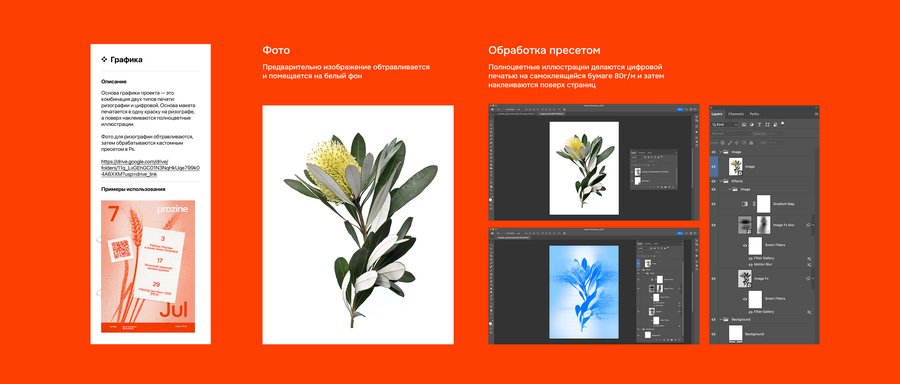Select the Background layer thumbnail
Image resolution: width=900 pixels, height=384 pixels.
pyautogui.click(x=736, y=334)
